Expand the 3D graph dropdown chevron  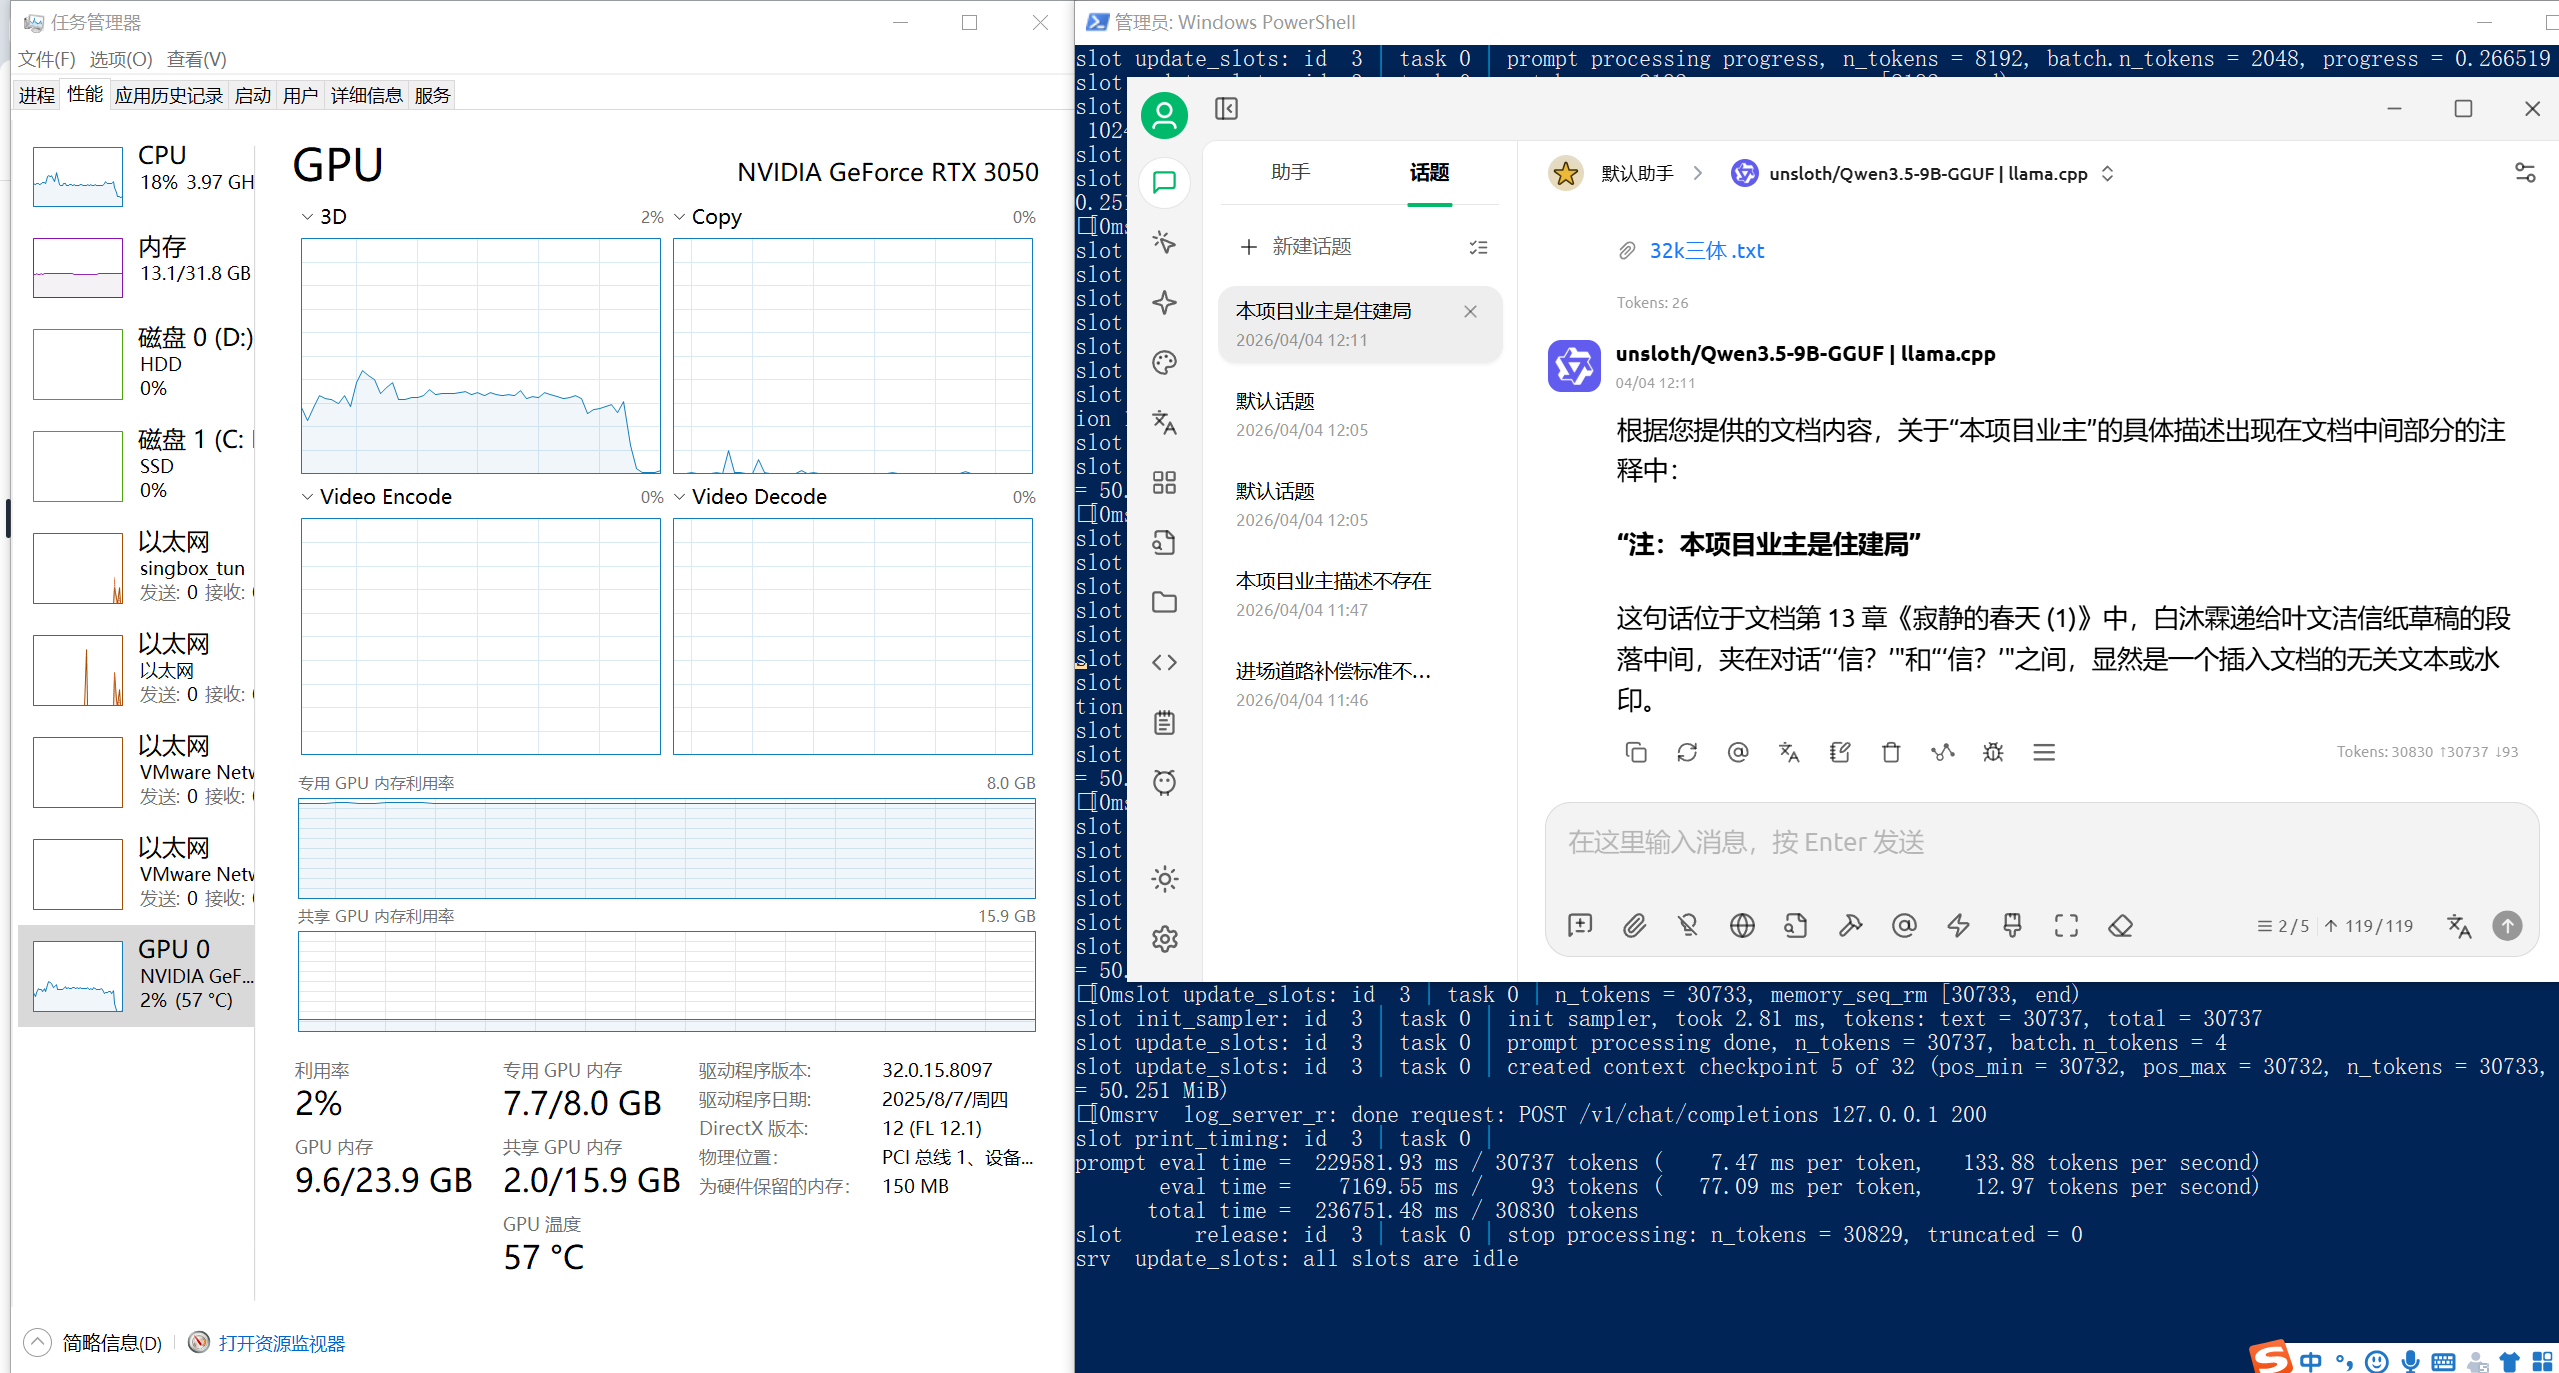click(307, 217)
